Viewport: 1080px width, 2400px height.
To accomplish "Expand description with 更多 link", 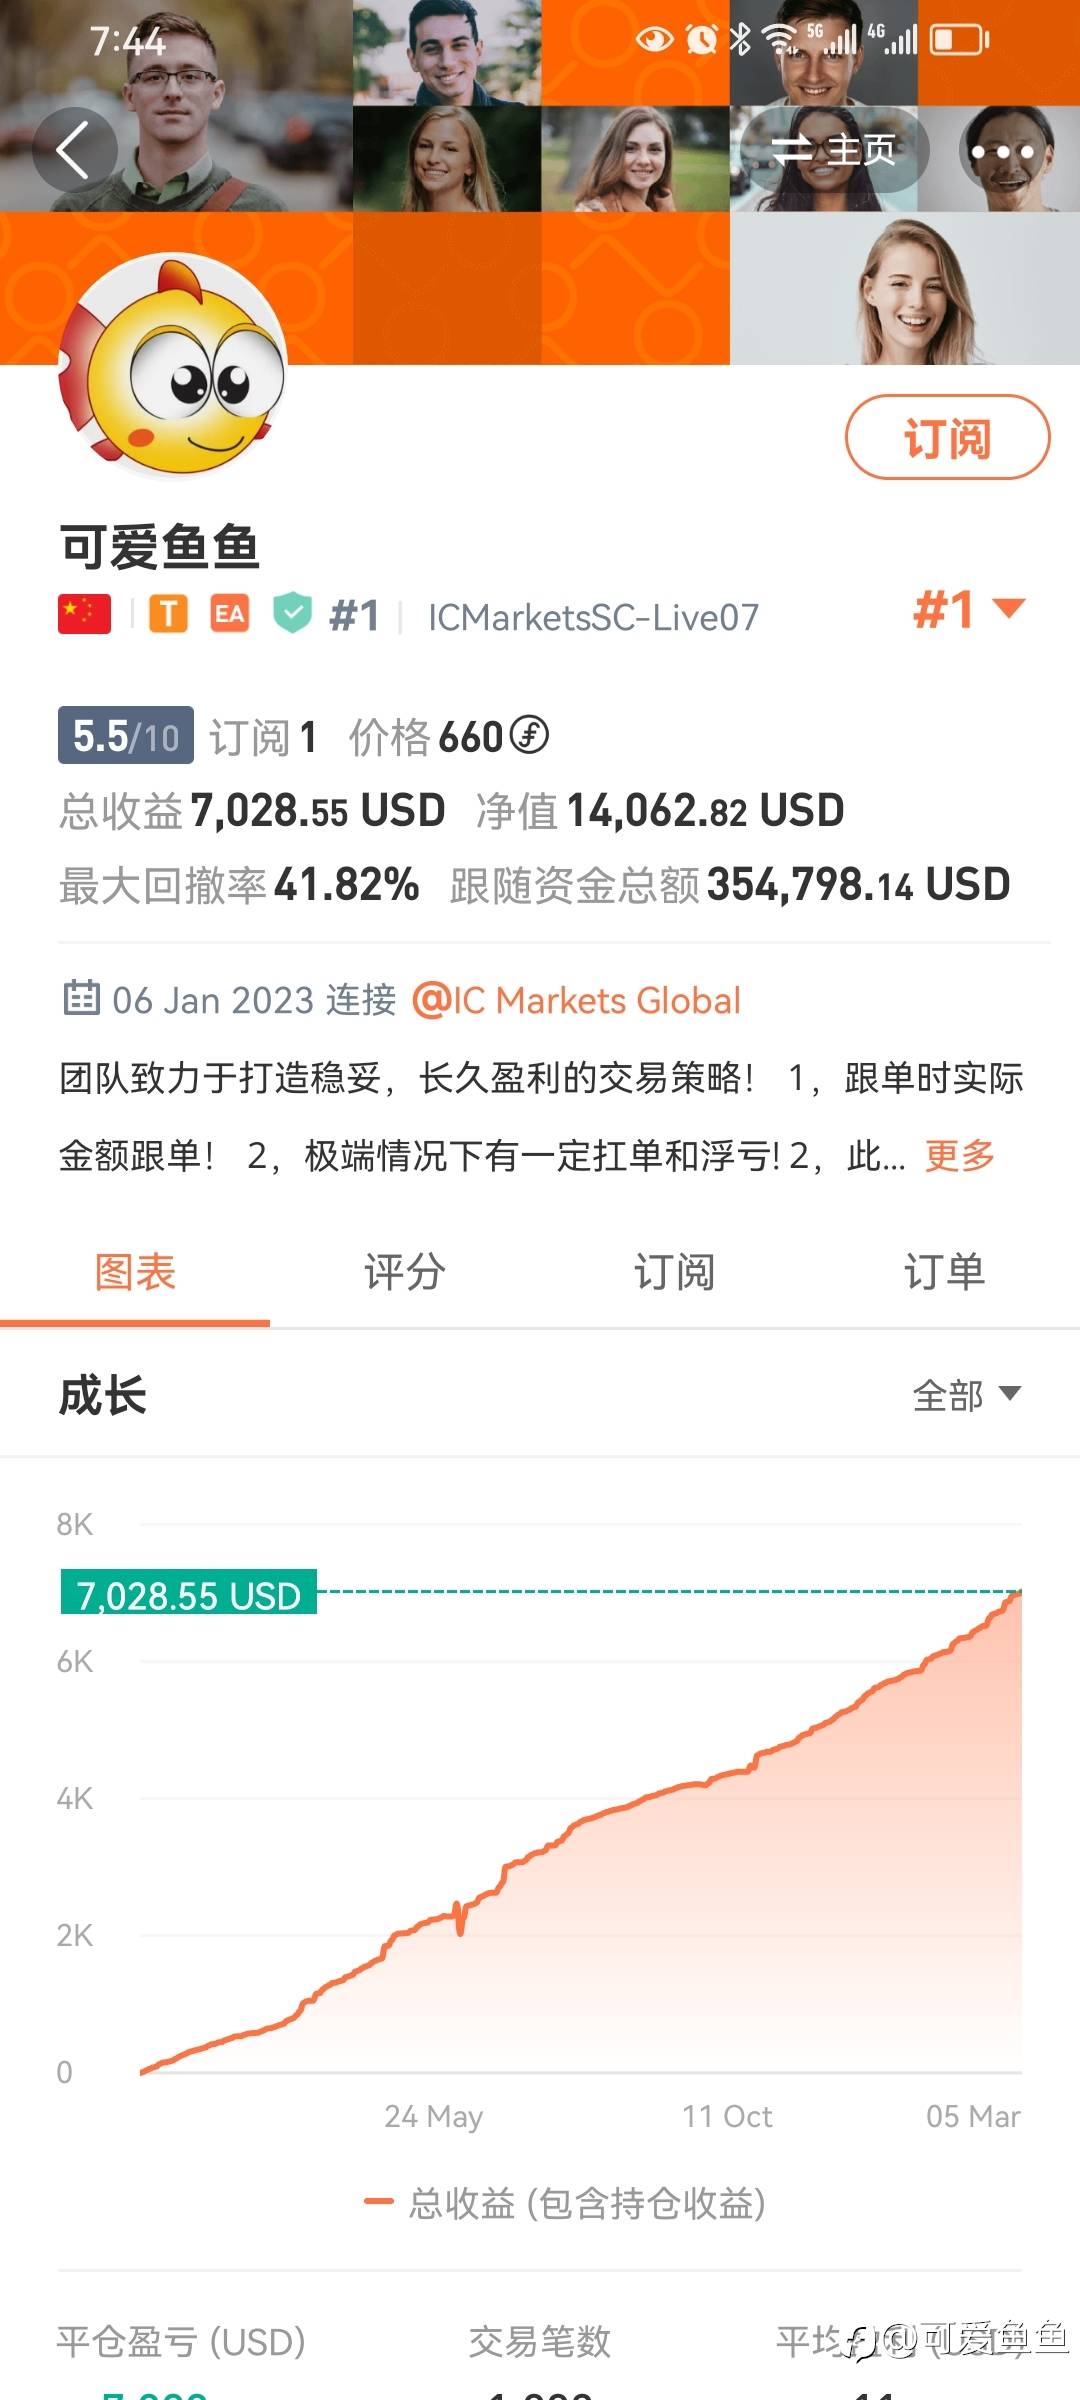I will [x=959, y=1156].
